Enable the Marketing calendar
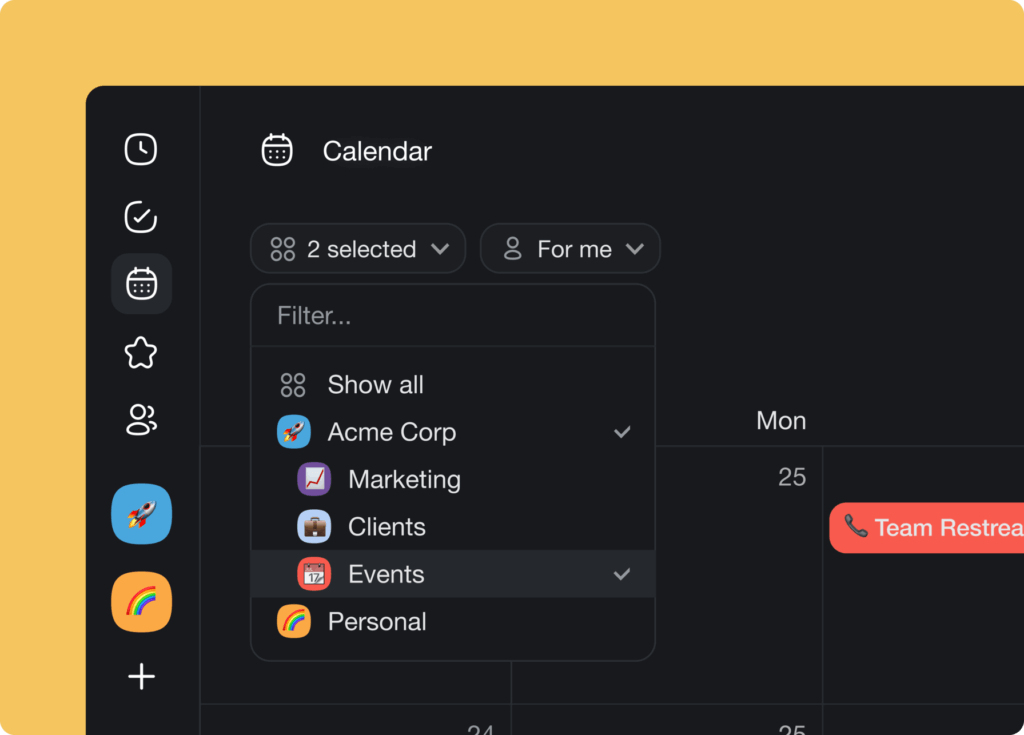 [404, 479]
